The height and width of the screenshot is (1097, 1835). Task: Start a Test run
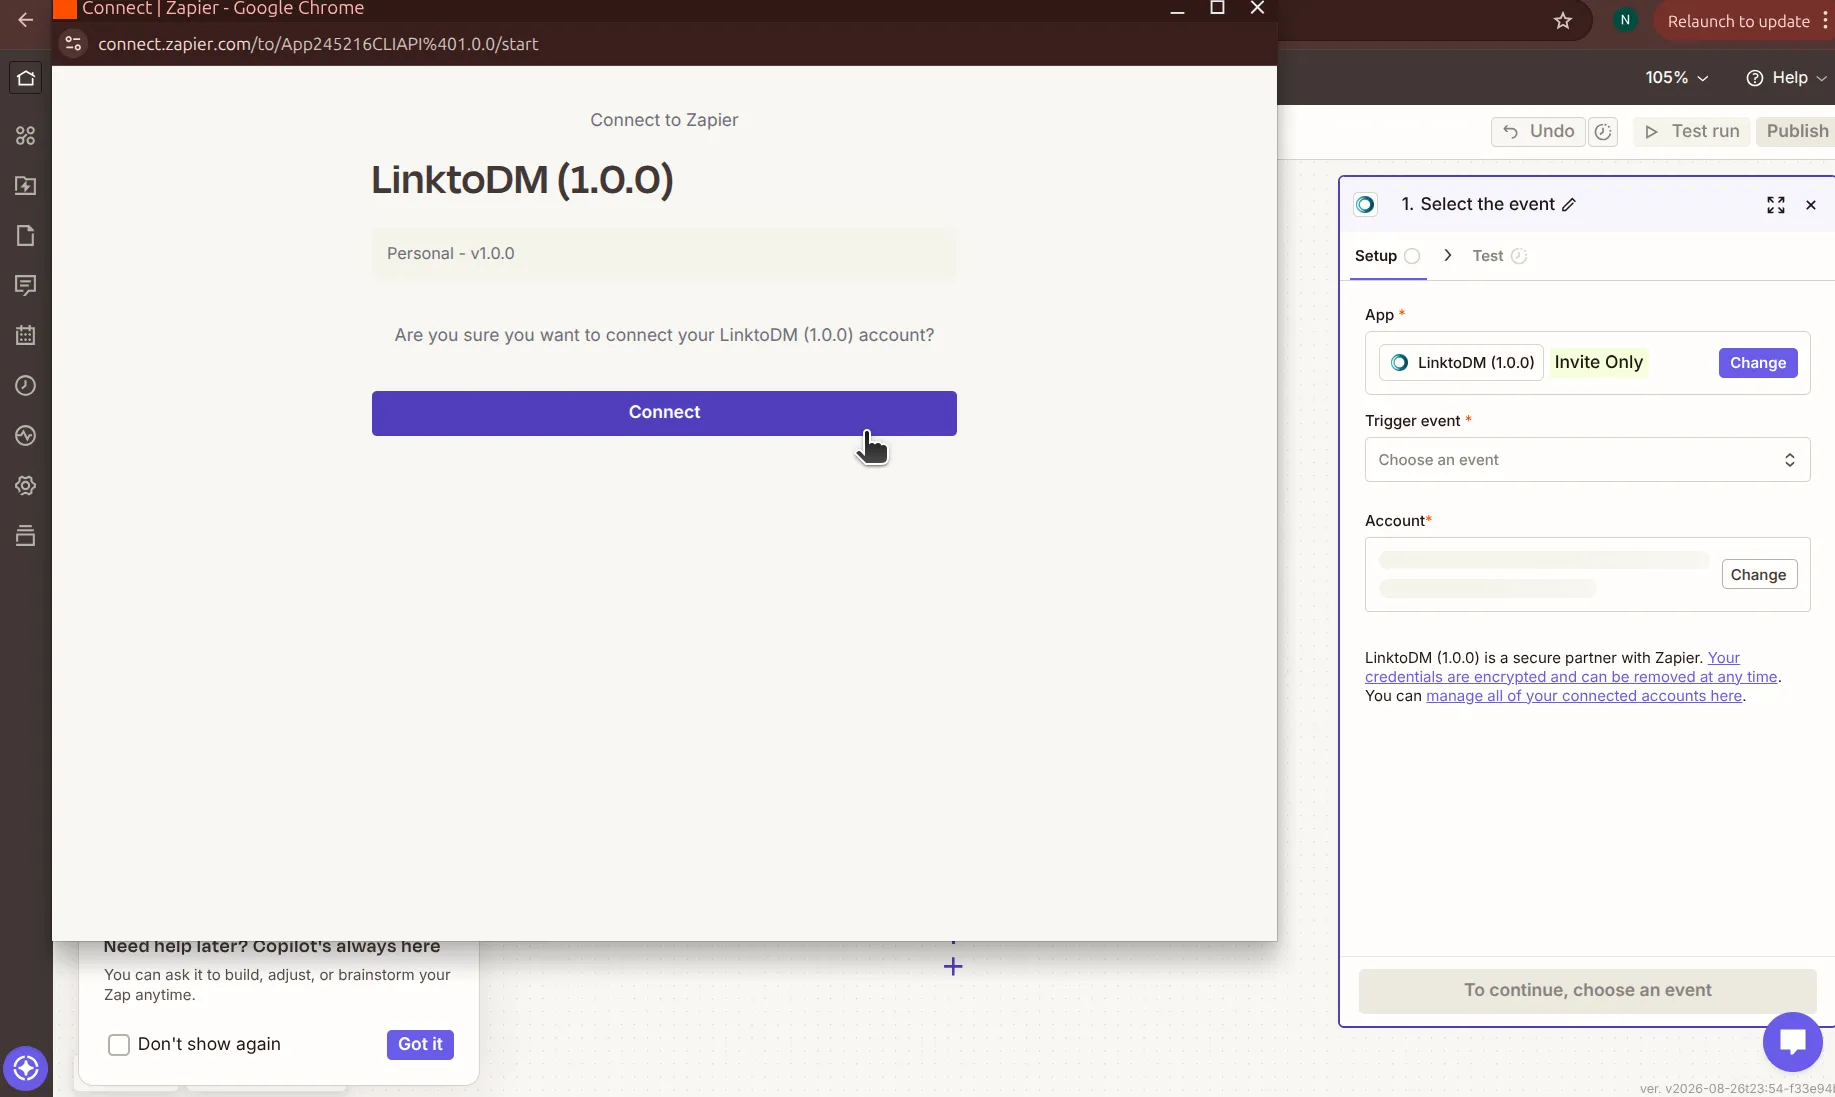tap(1692, 131)
